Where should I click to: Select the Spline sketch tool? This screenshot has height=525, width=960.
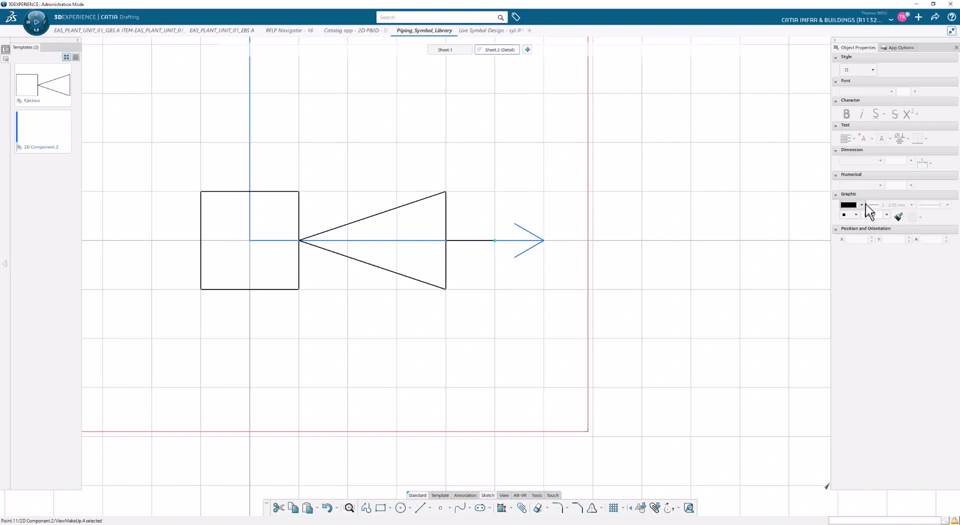pyautogui.click(x=460, y=508)
